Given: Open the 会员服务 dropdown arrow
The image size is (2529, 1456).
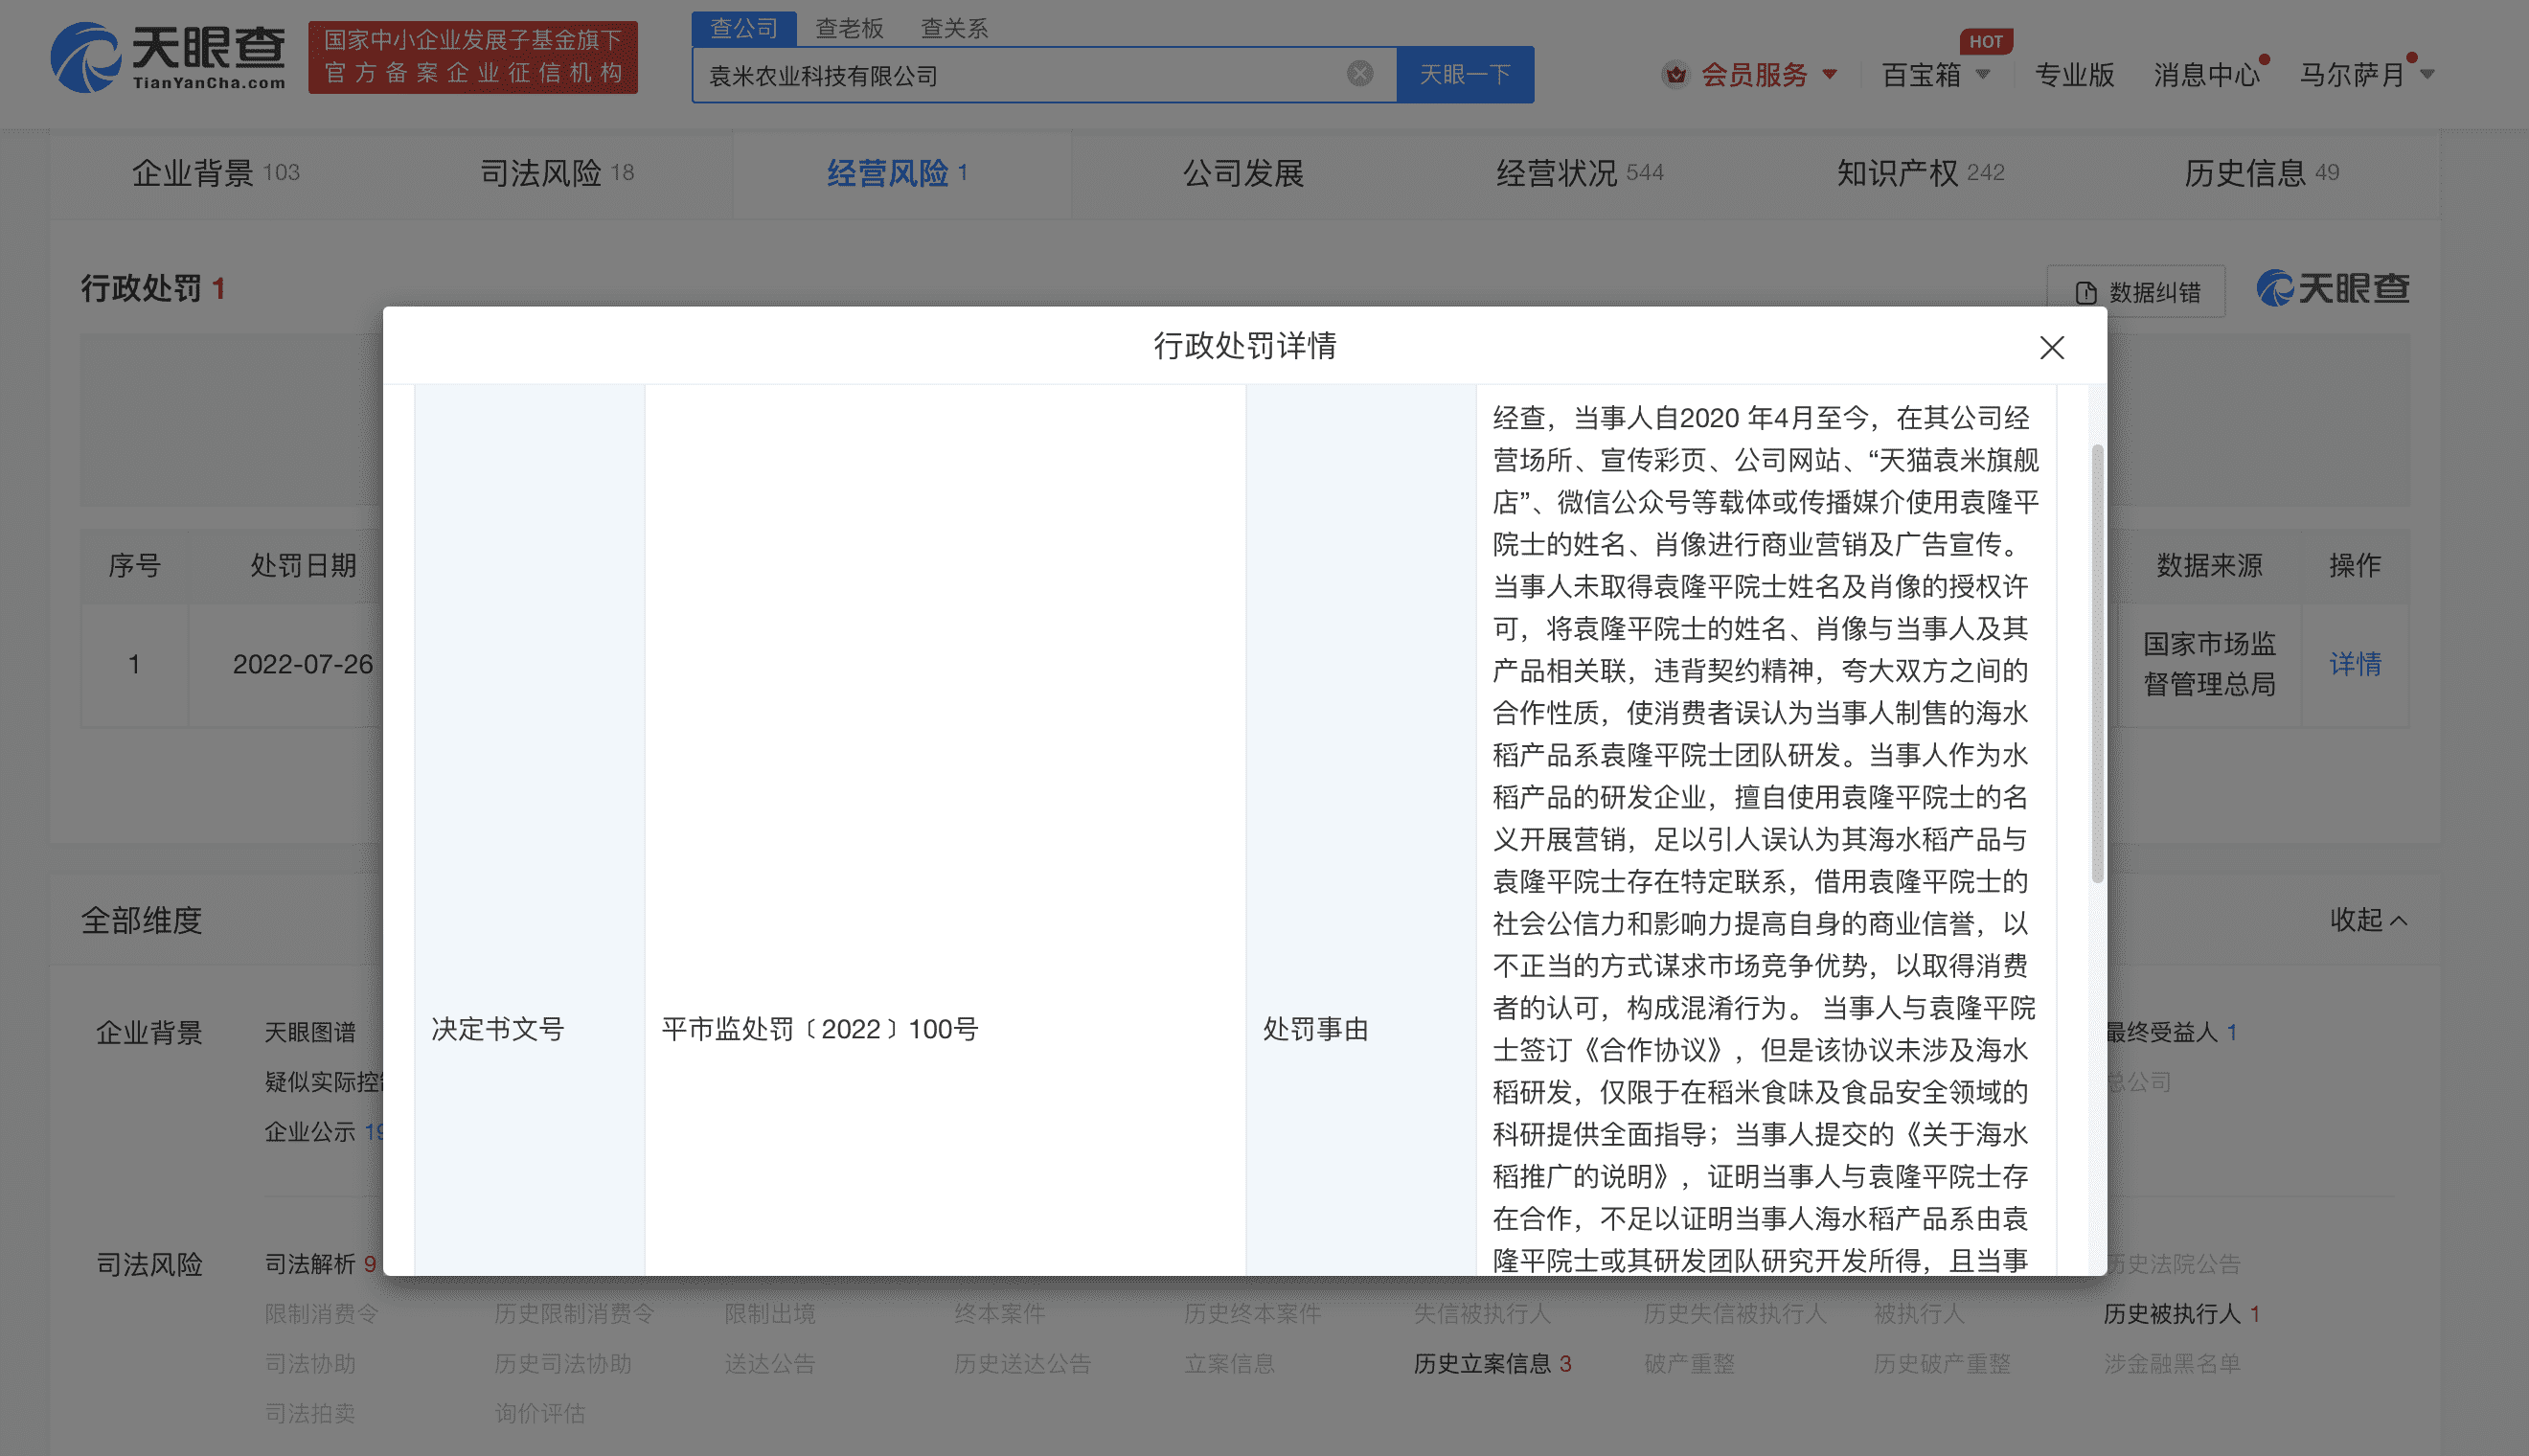Looking at the screenshot, I should 1829,74.
